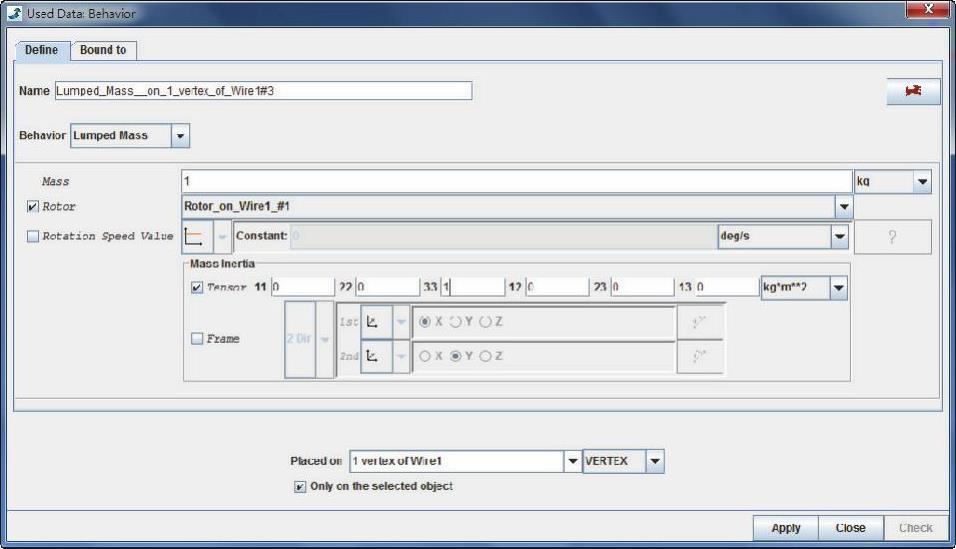Click the Close button at bottom

click(850, 527)
